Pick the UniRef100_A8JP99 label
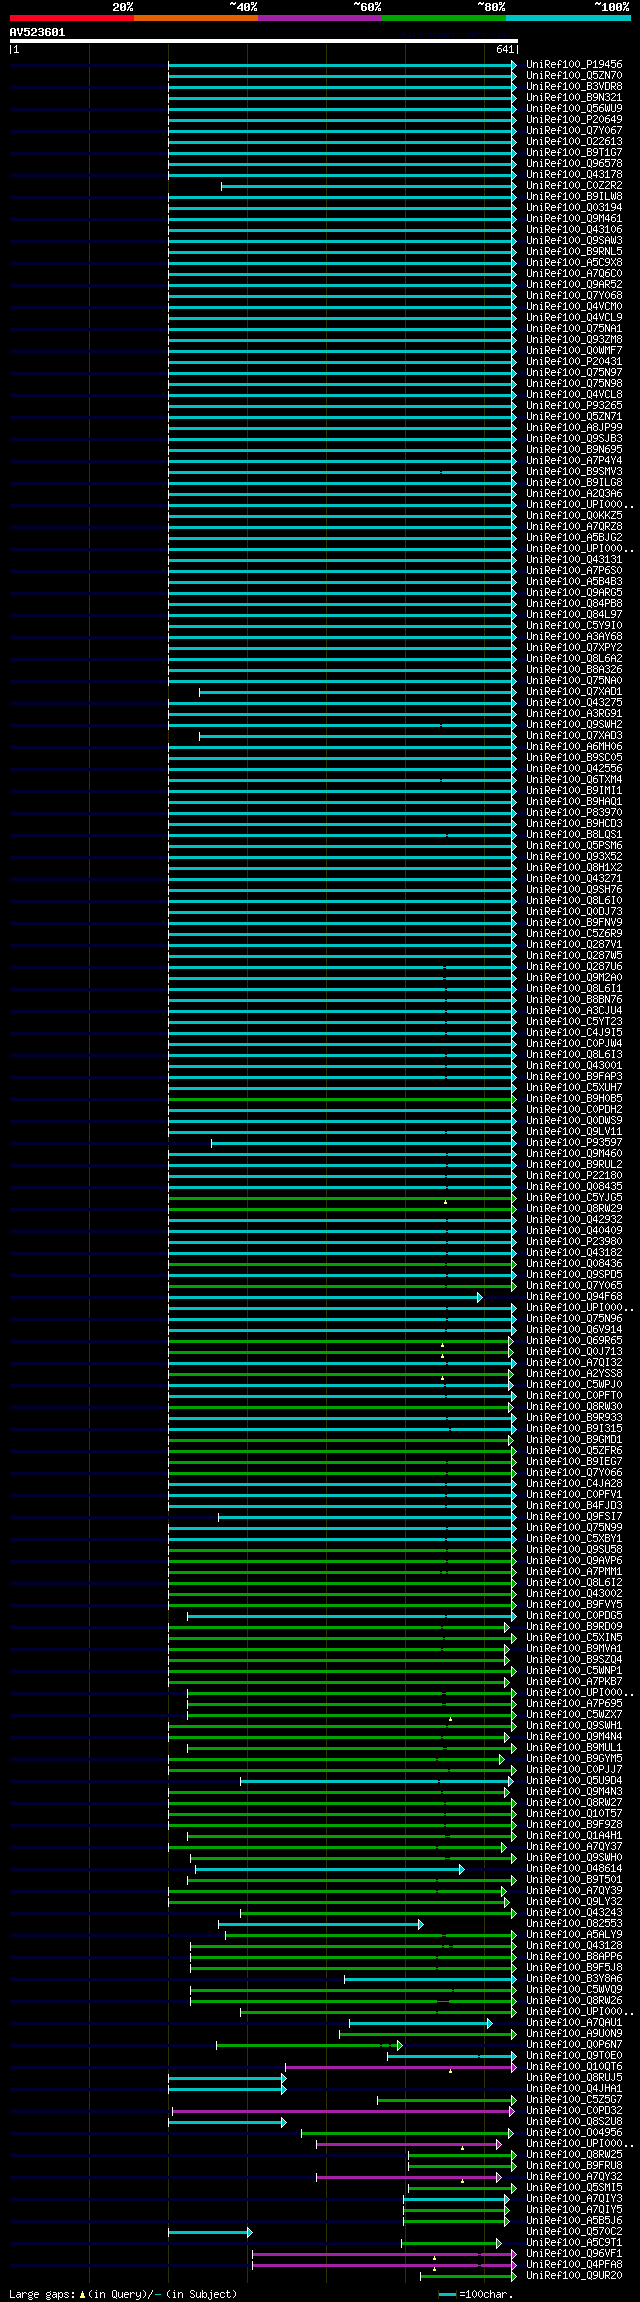 [x=574, y=427]
